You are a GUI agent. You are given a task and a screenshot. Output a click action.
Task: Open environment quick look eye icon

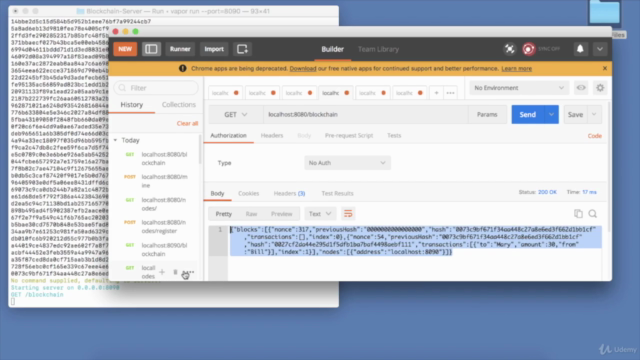click(581, 88)
